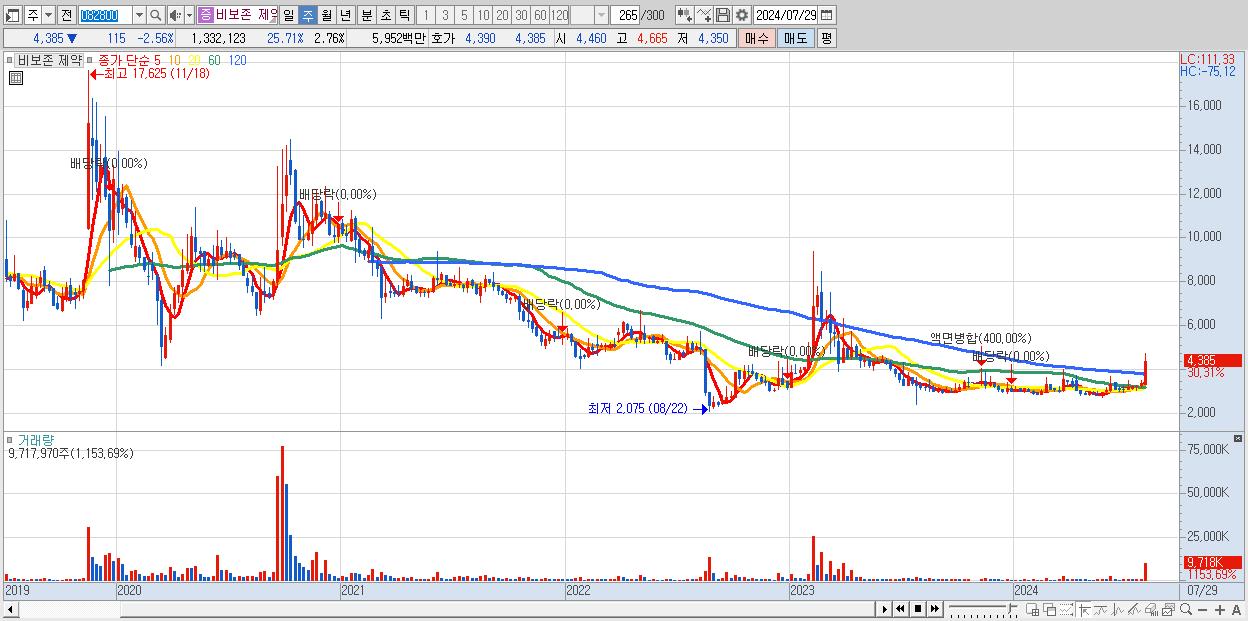Choose the 1 interval button

(425, 15)
